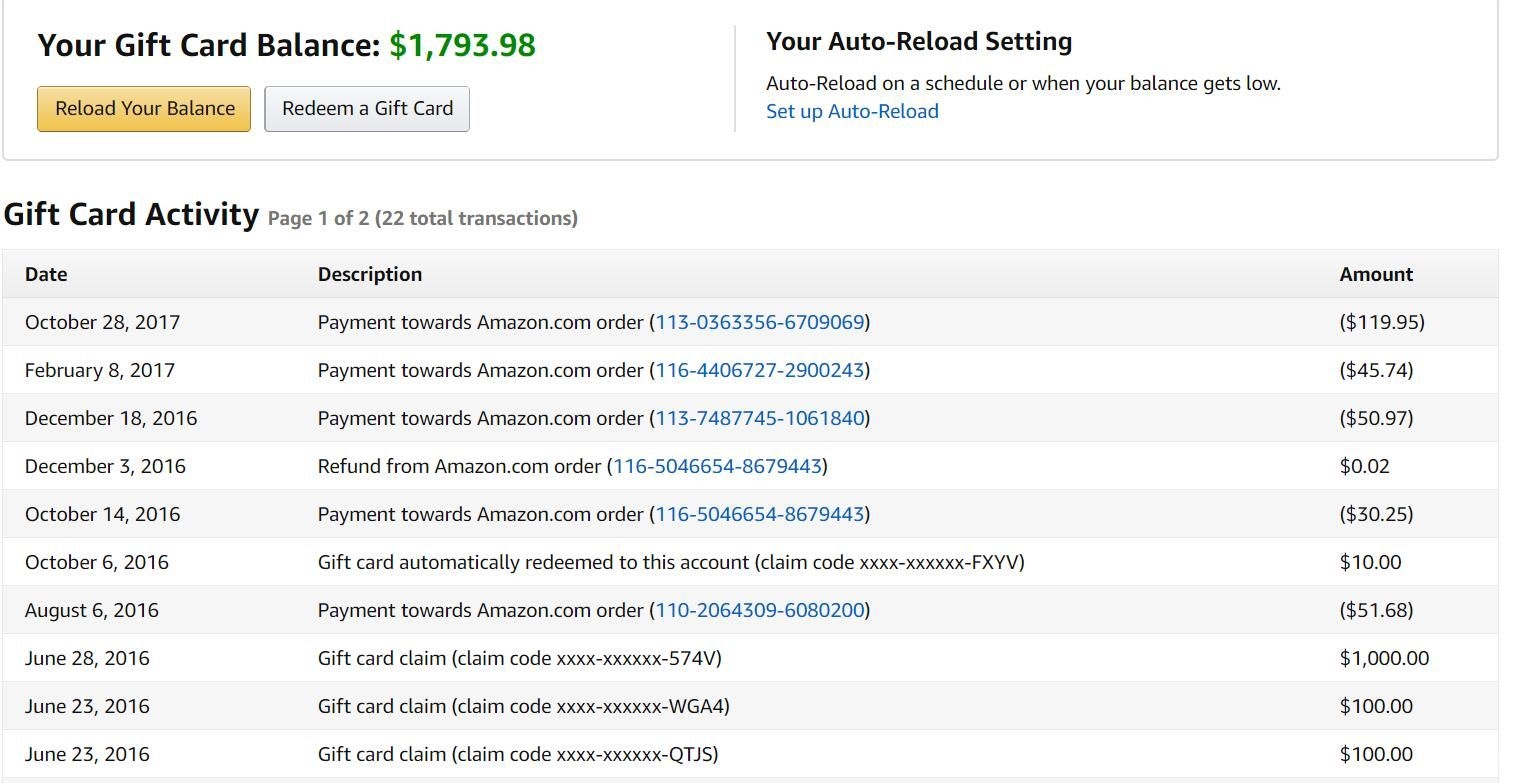The width and height of the screenshot is (1537, 783).
Task: Select the $0.02 refund amount
Action: point(1364,466)
